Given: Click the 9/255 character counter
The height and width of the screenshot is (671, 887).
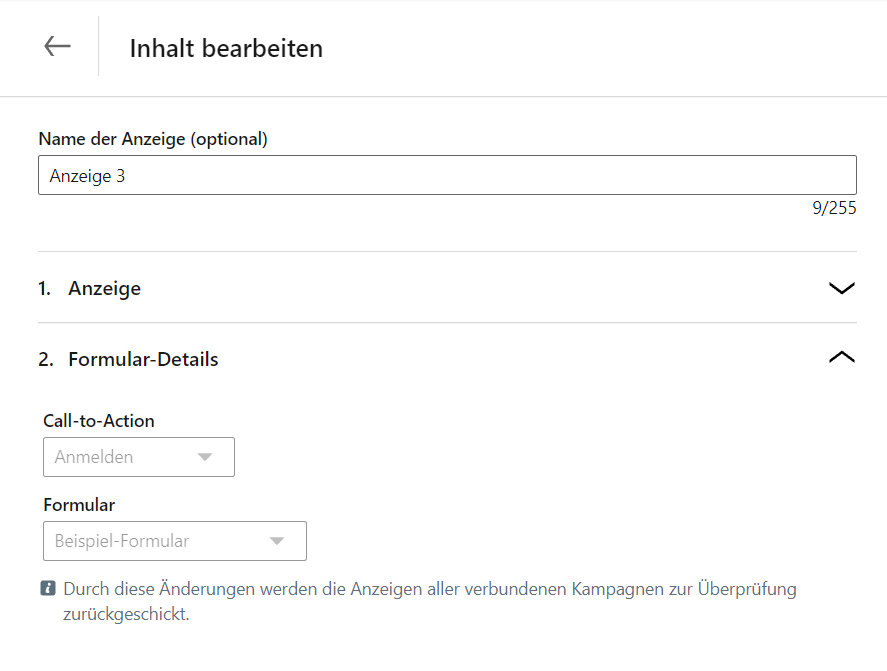Looking at the screenshot, I should click(834, 208).
